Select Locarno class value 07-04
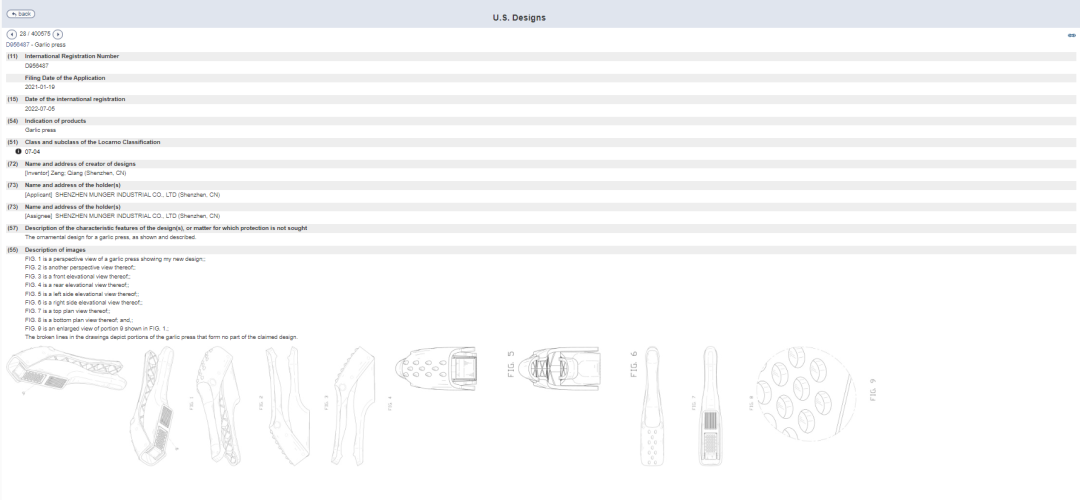Image resolution: width=1080 pixels, height=500 pixels. pyautogui.click(x=32, y=152)
